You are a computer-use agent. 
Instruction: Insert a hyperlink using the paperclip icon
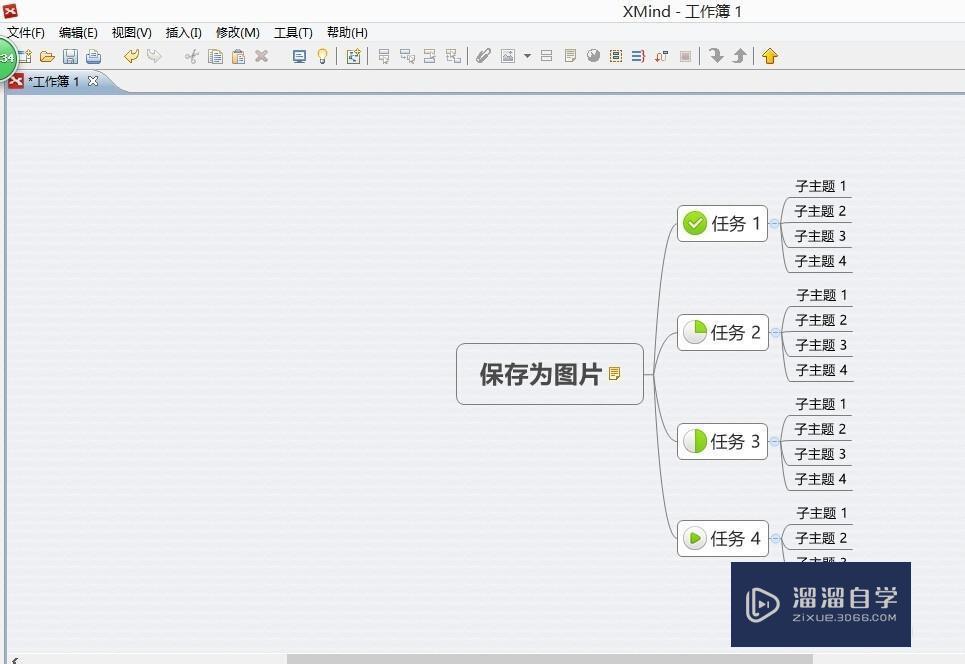pos(483,56)
